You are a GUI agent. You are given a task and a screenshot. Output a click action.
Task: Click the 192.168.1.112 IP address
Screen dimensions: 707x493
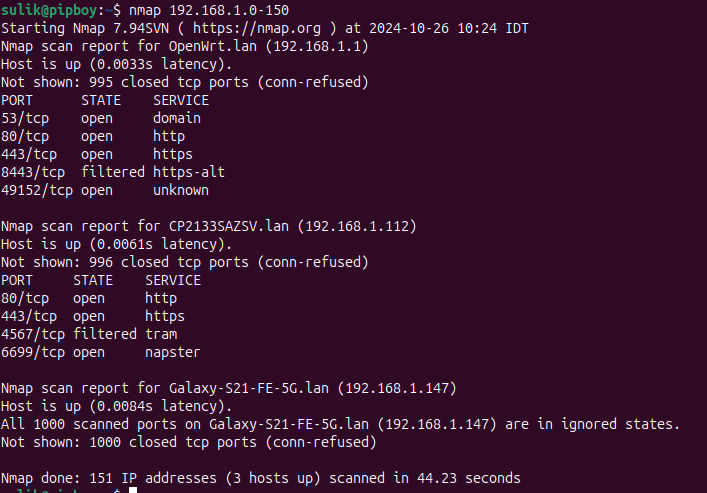(357, 226)
